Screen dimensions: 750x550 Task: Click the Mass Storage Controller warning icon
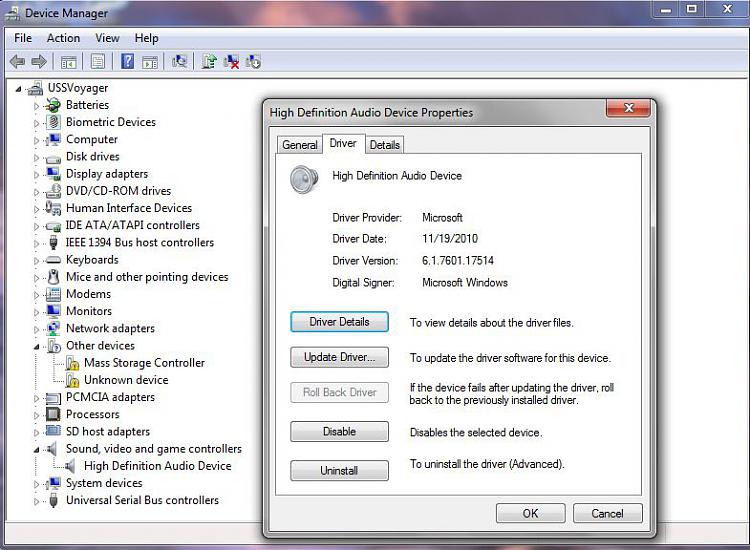point(72,363)
